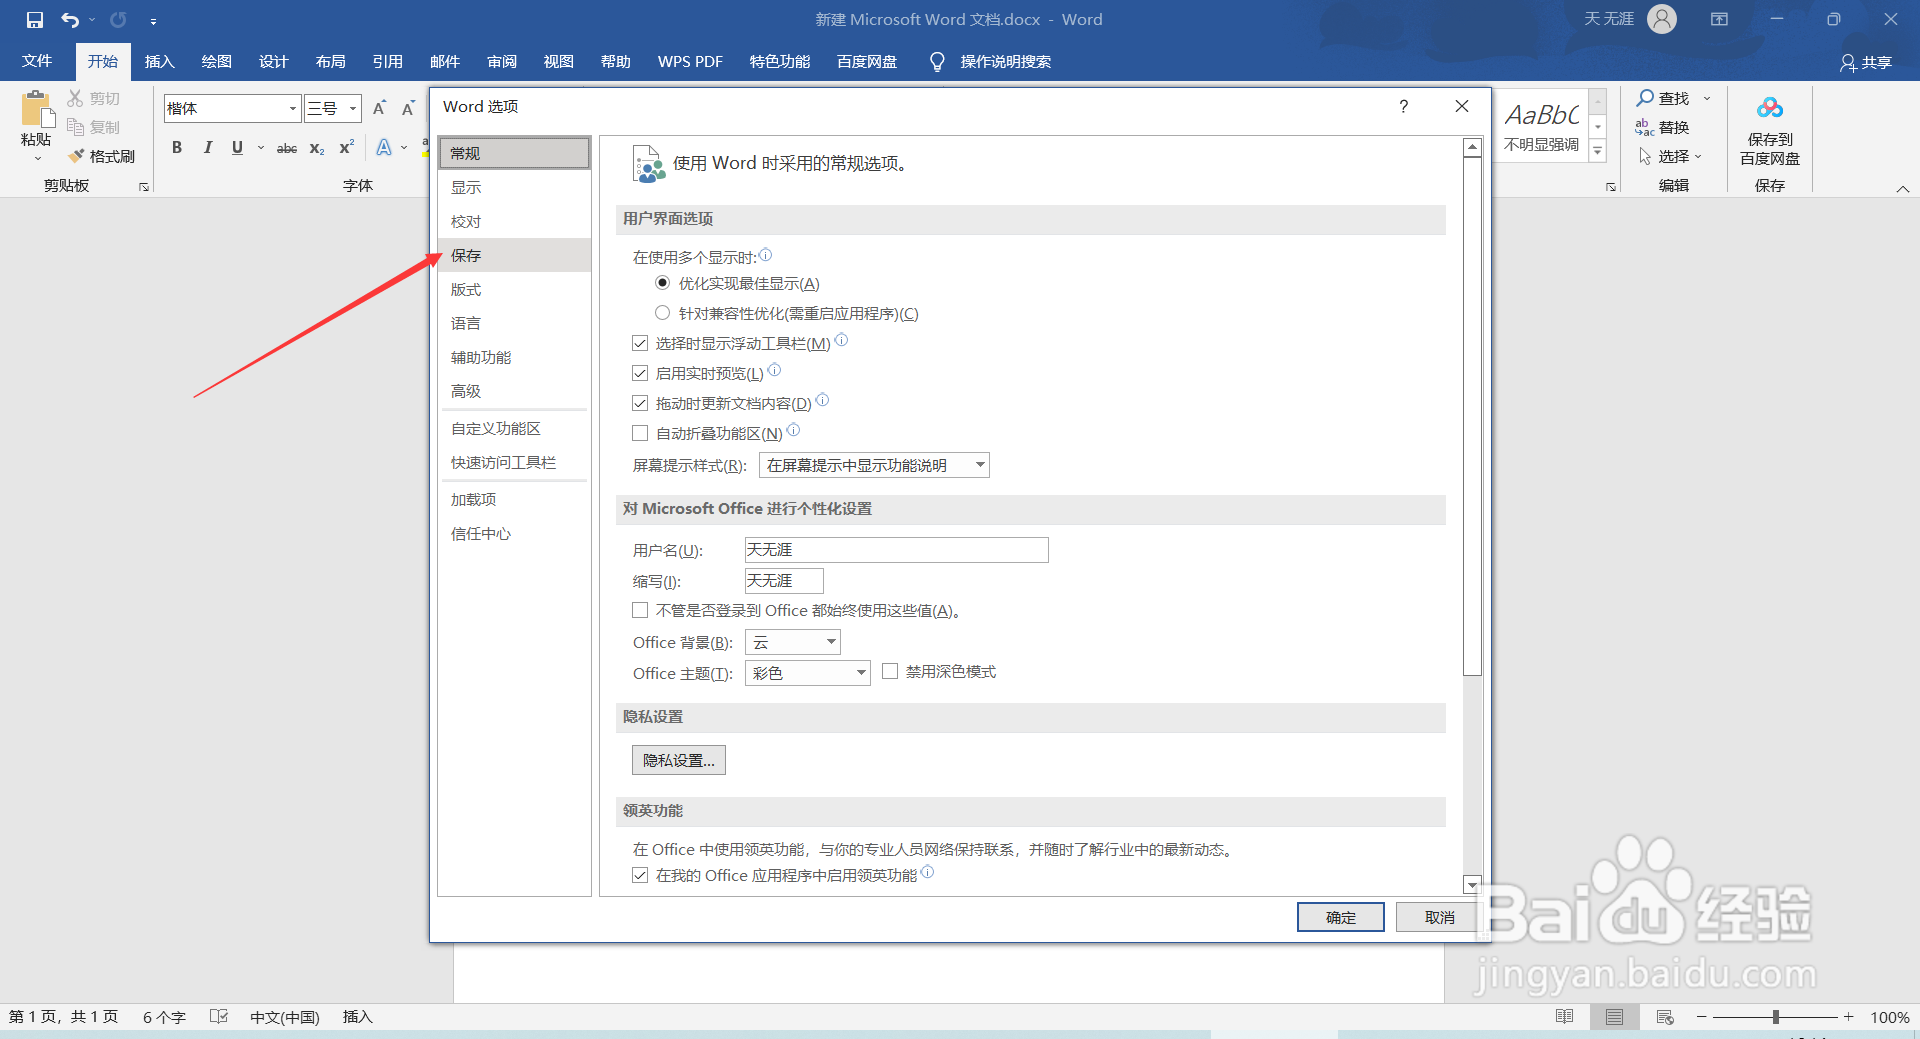Switch to Print Layout view in status bar

[1615, 1017]
